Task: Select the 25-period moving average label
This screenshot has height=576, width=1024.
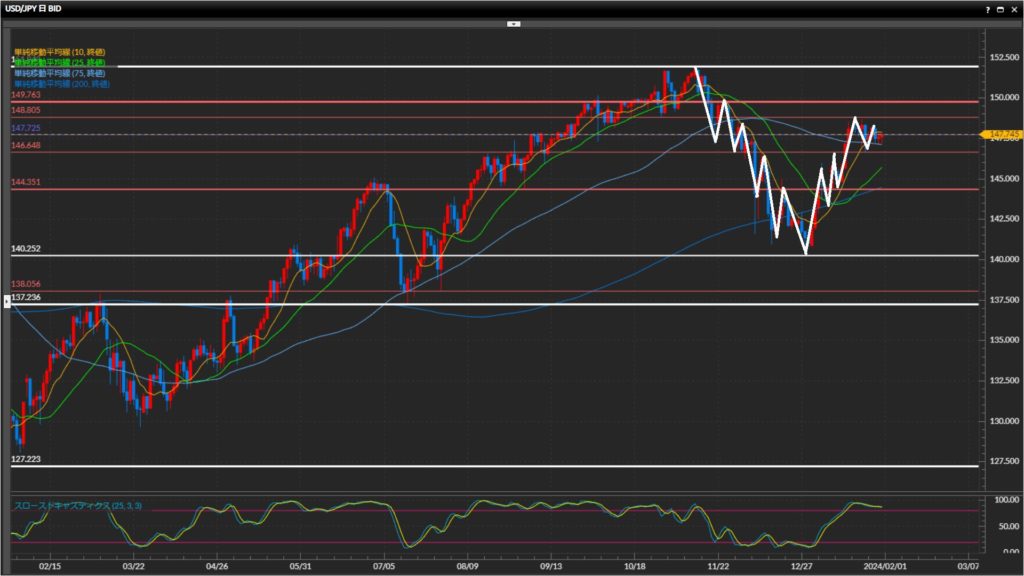Action: pos(60,62)
